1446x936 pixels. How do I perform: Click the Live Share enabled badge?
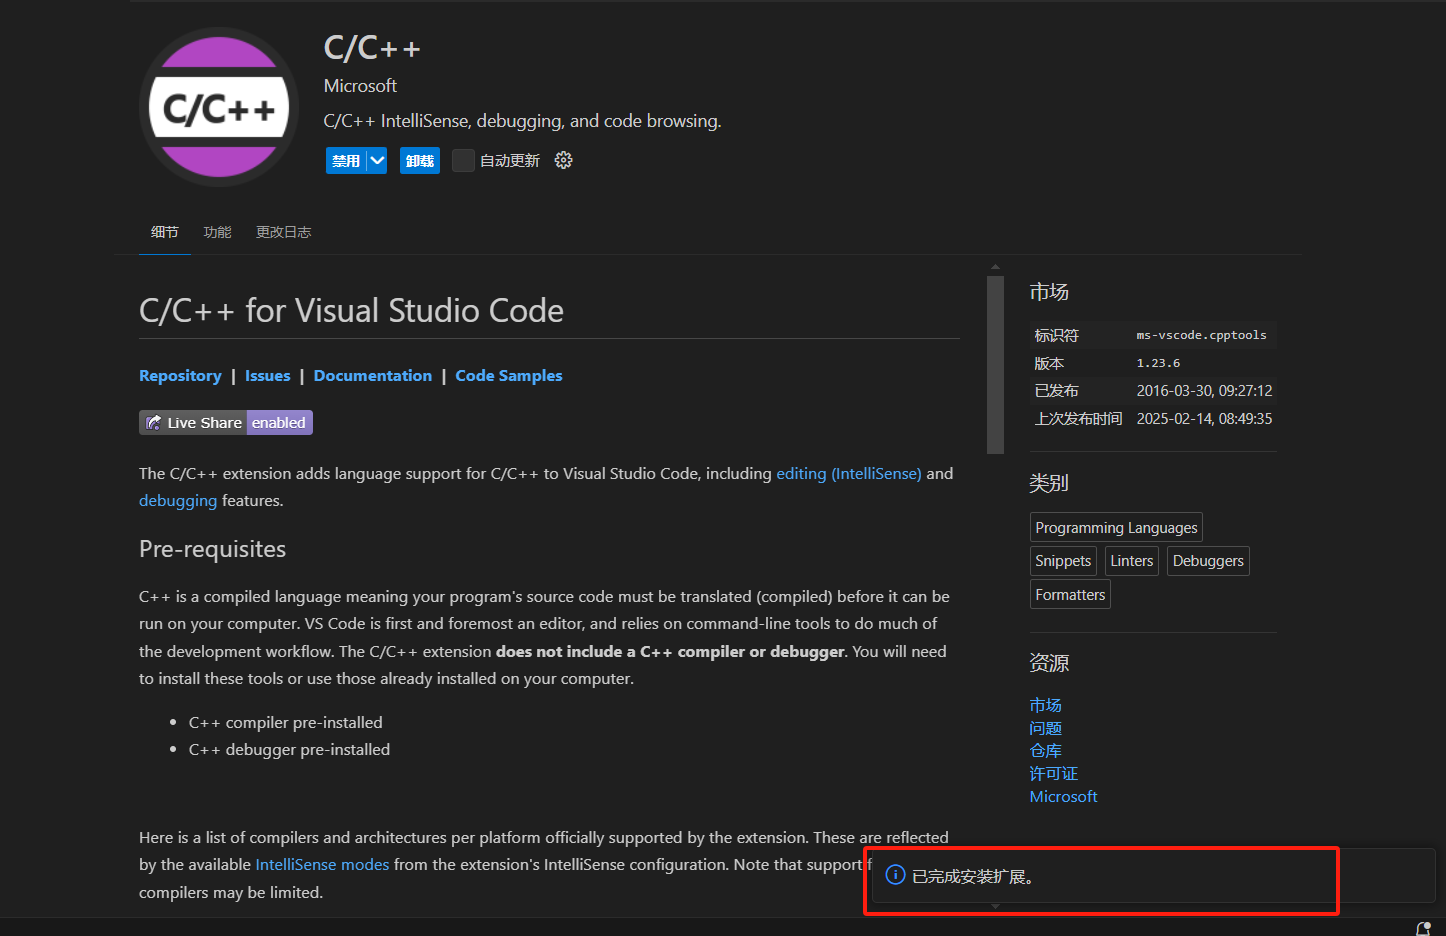226,423
